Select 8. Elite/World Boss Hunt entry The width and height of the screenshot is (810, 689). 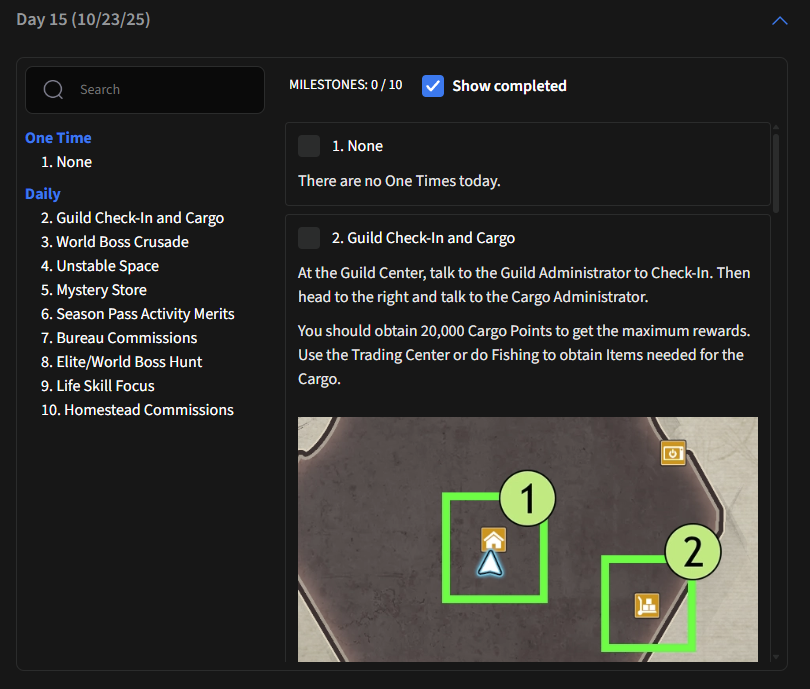tap(121, 362)
